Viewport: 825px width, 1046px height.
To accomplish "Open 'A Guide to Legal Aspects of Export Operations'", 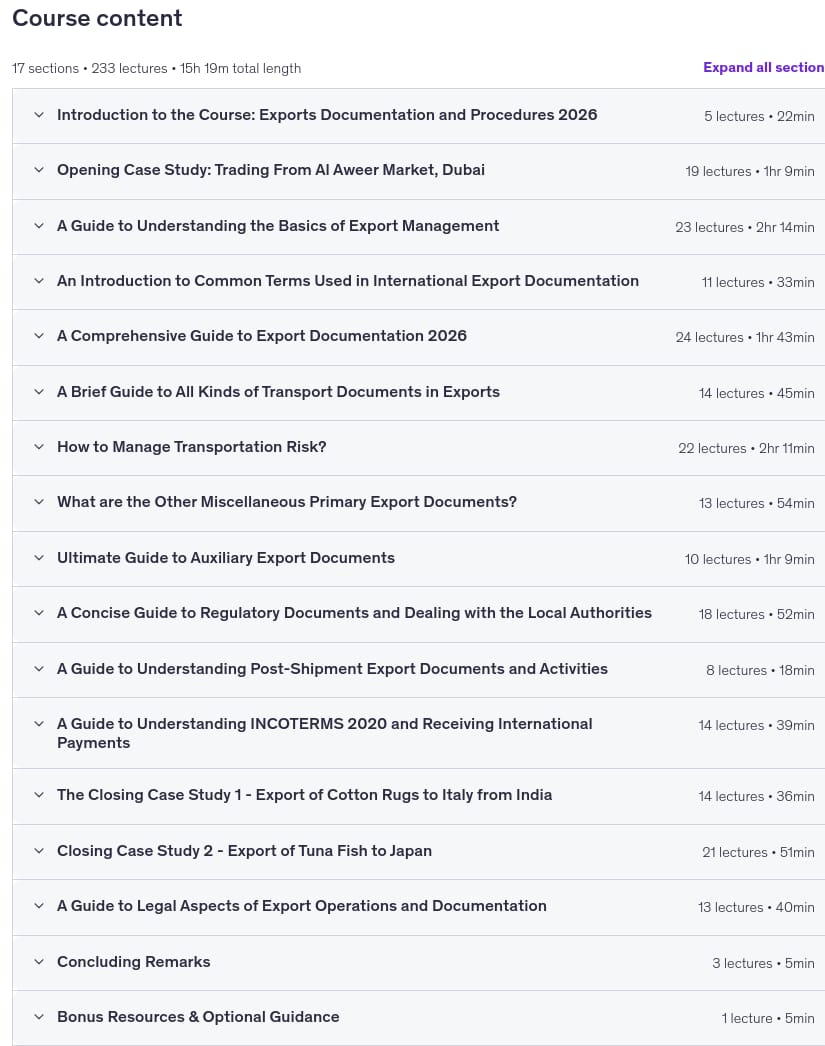I will [x=301, y=906].
